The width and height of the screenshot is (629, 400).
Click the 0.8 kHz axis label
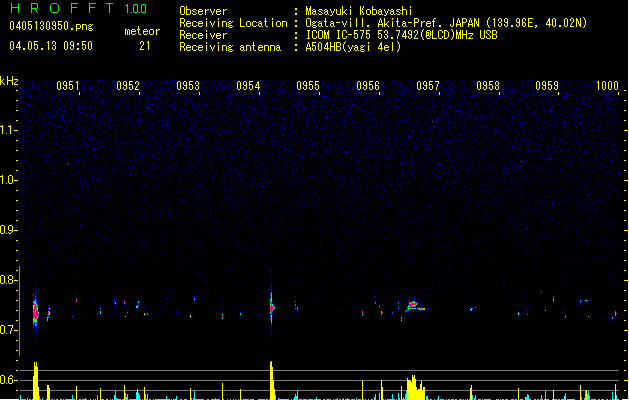coord(8,280)
